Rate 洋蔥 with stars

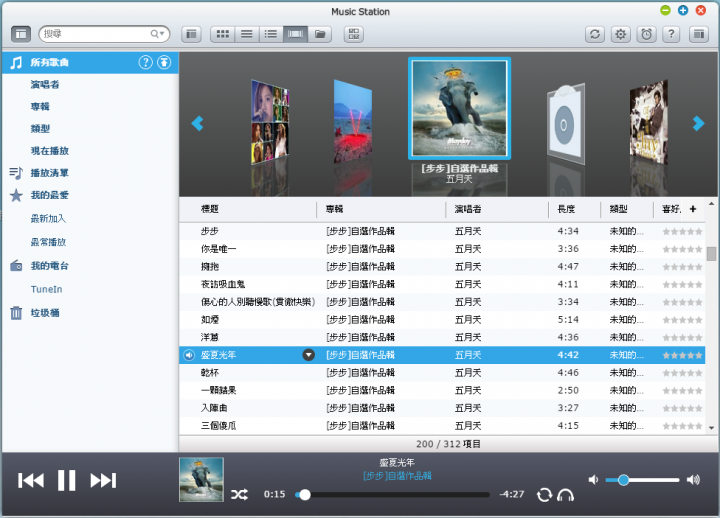tap(682, 338)
